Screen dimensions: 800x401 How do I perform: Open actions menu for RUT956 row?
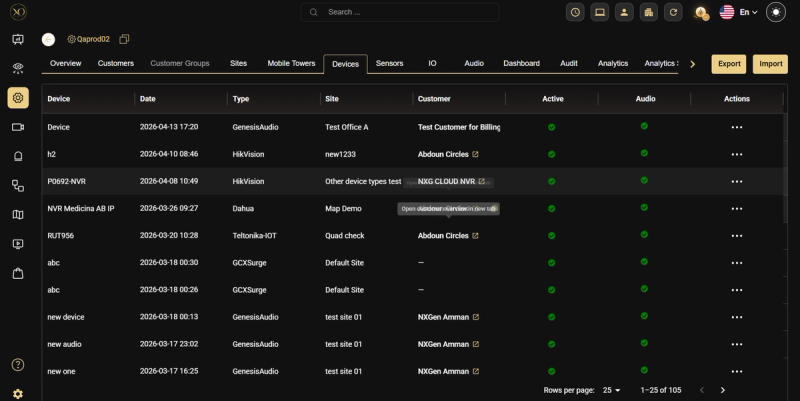point(737,236)
